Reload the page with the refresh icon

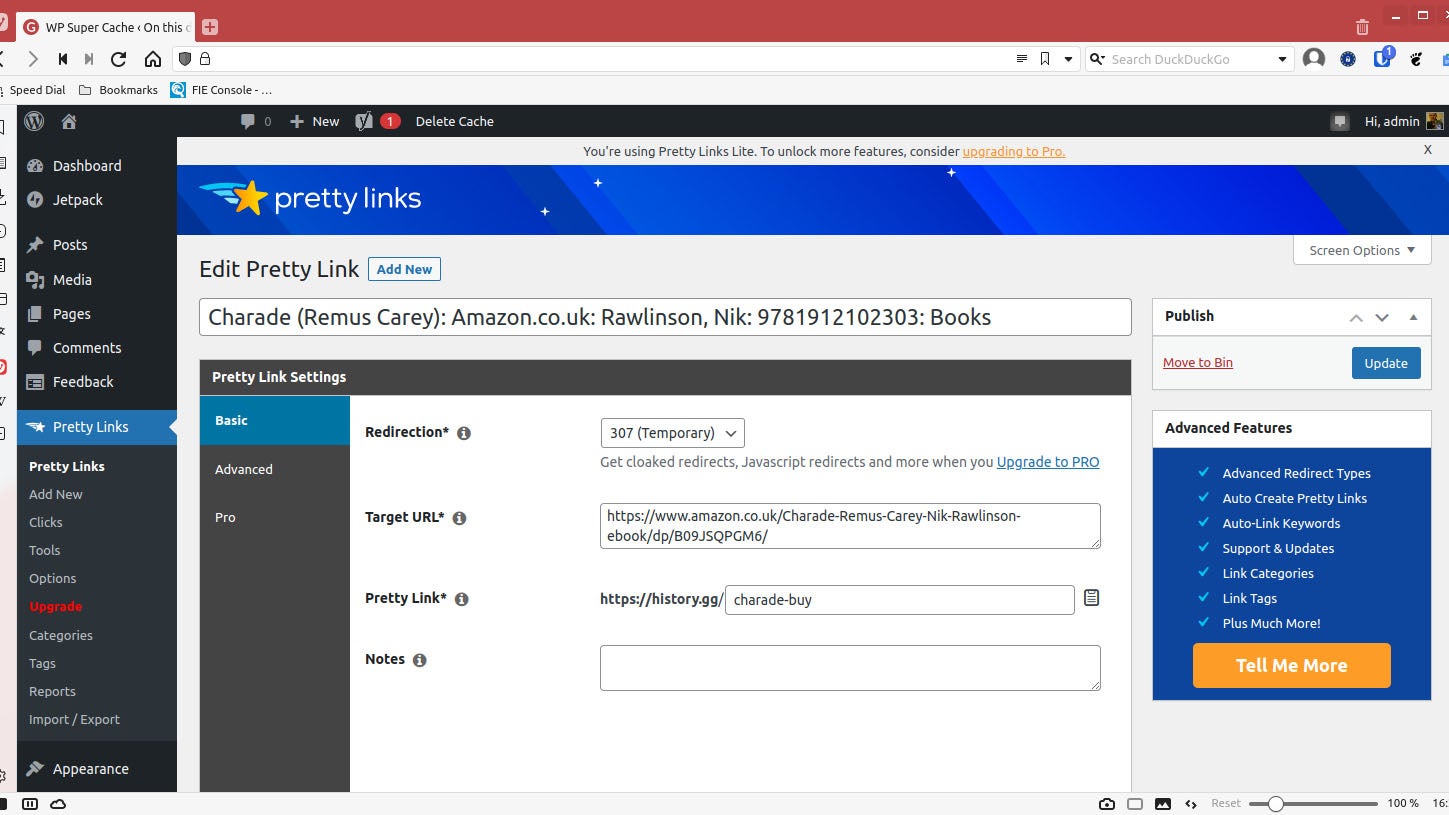coord(119,59)
